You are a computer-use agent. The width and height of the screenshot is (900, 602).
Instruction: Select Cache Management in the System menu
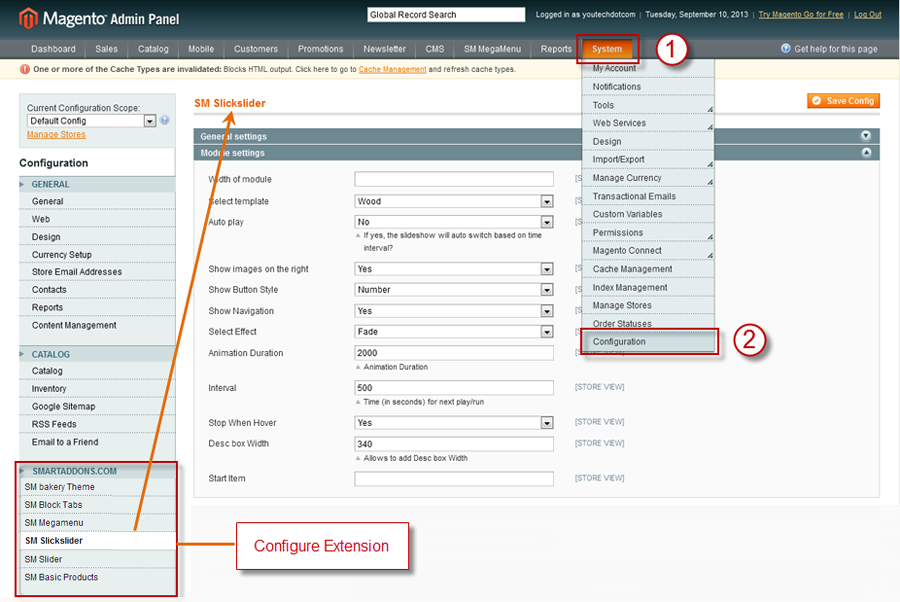(649, 269)
